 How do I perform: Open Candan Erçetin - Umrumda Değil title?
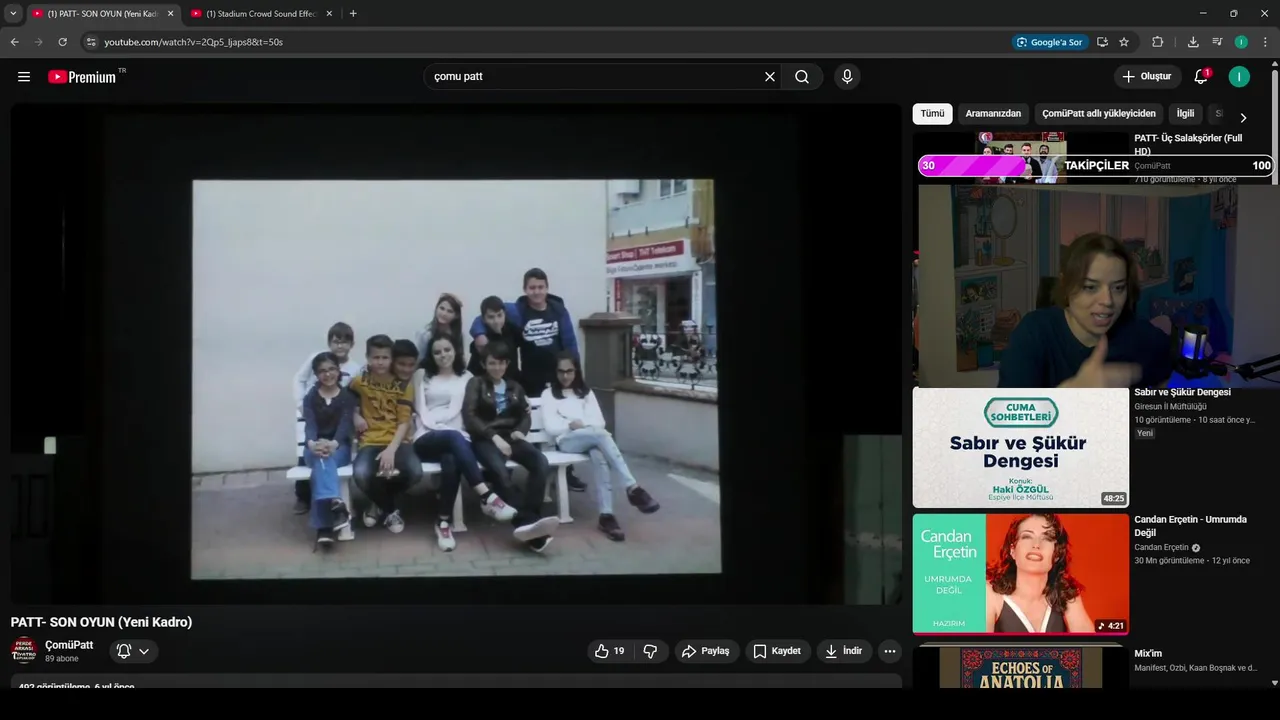pyautogui.click(x=1190, y=526)
